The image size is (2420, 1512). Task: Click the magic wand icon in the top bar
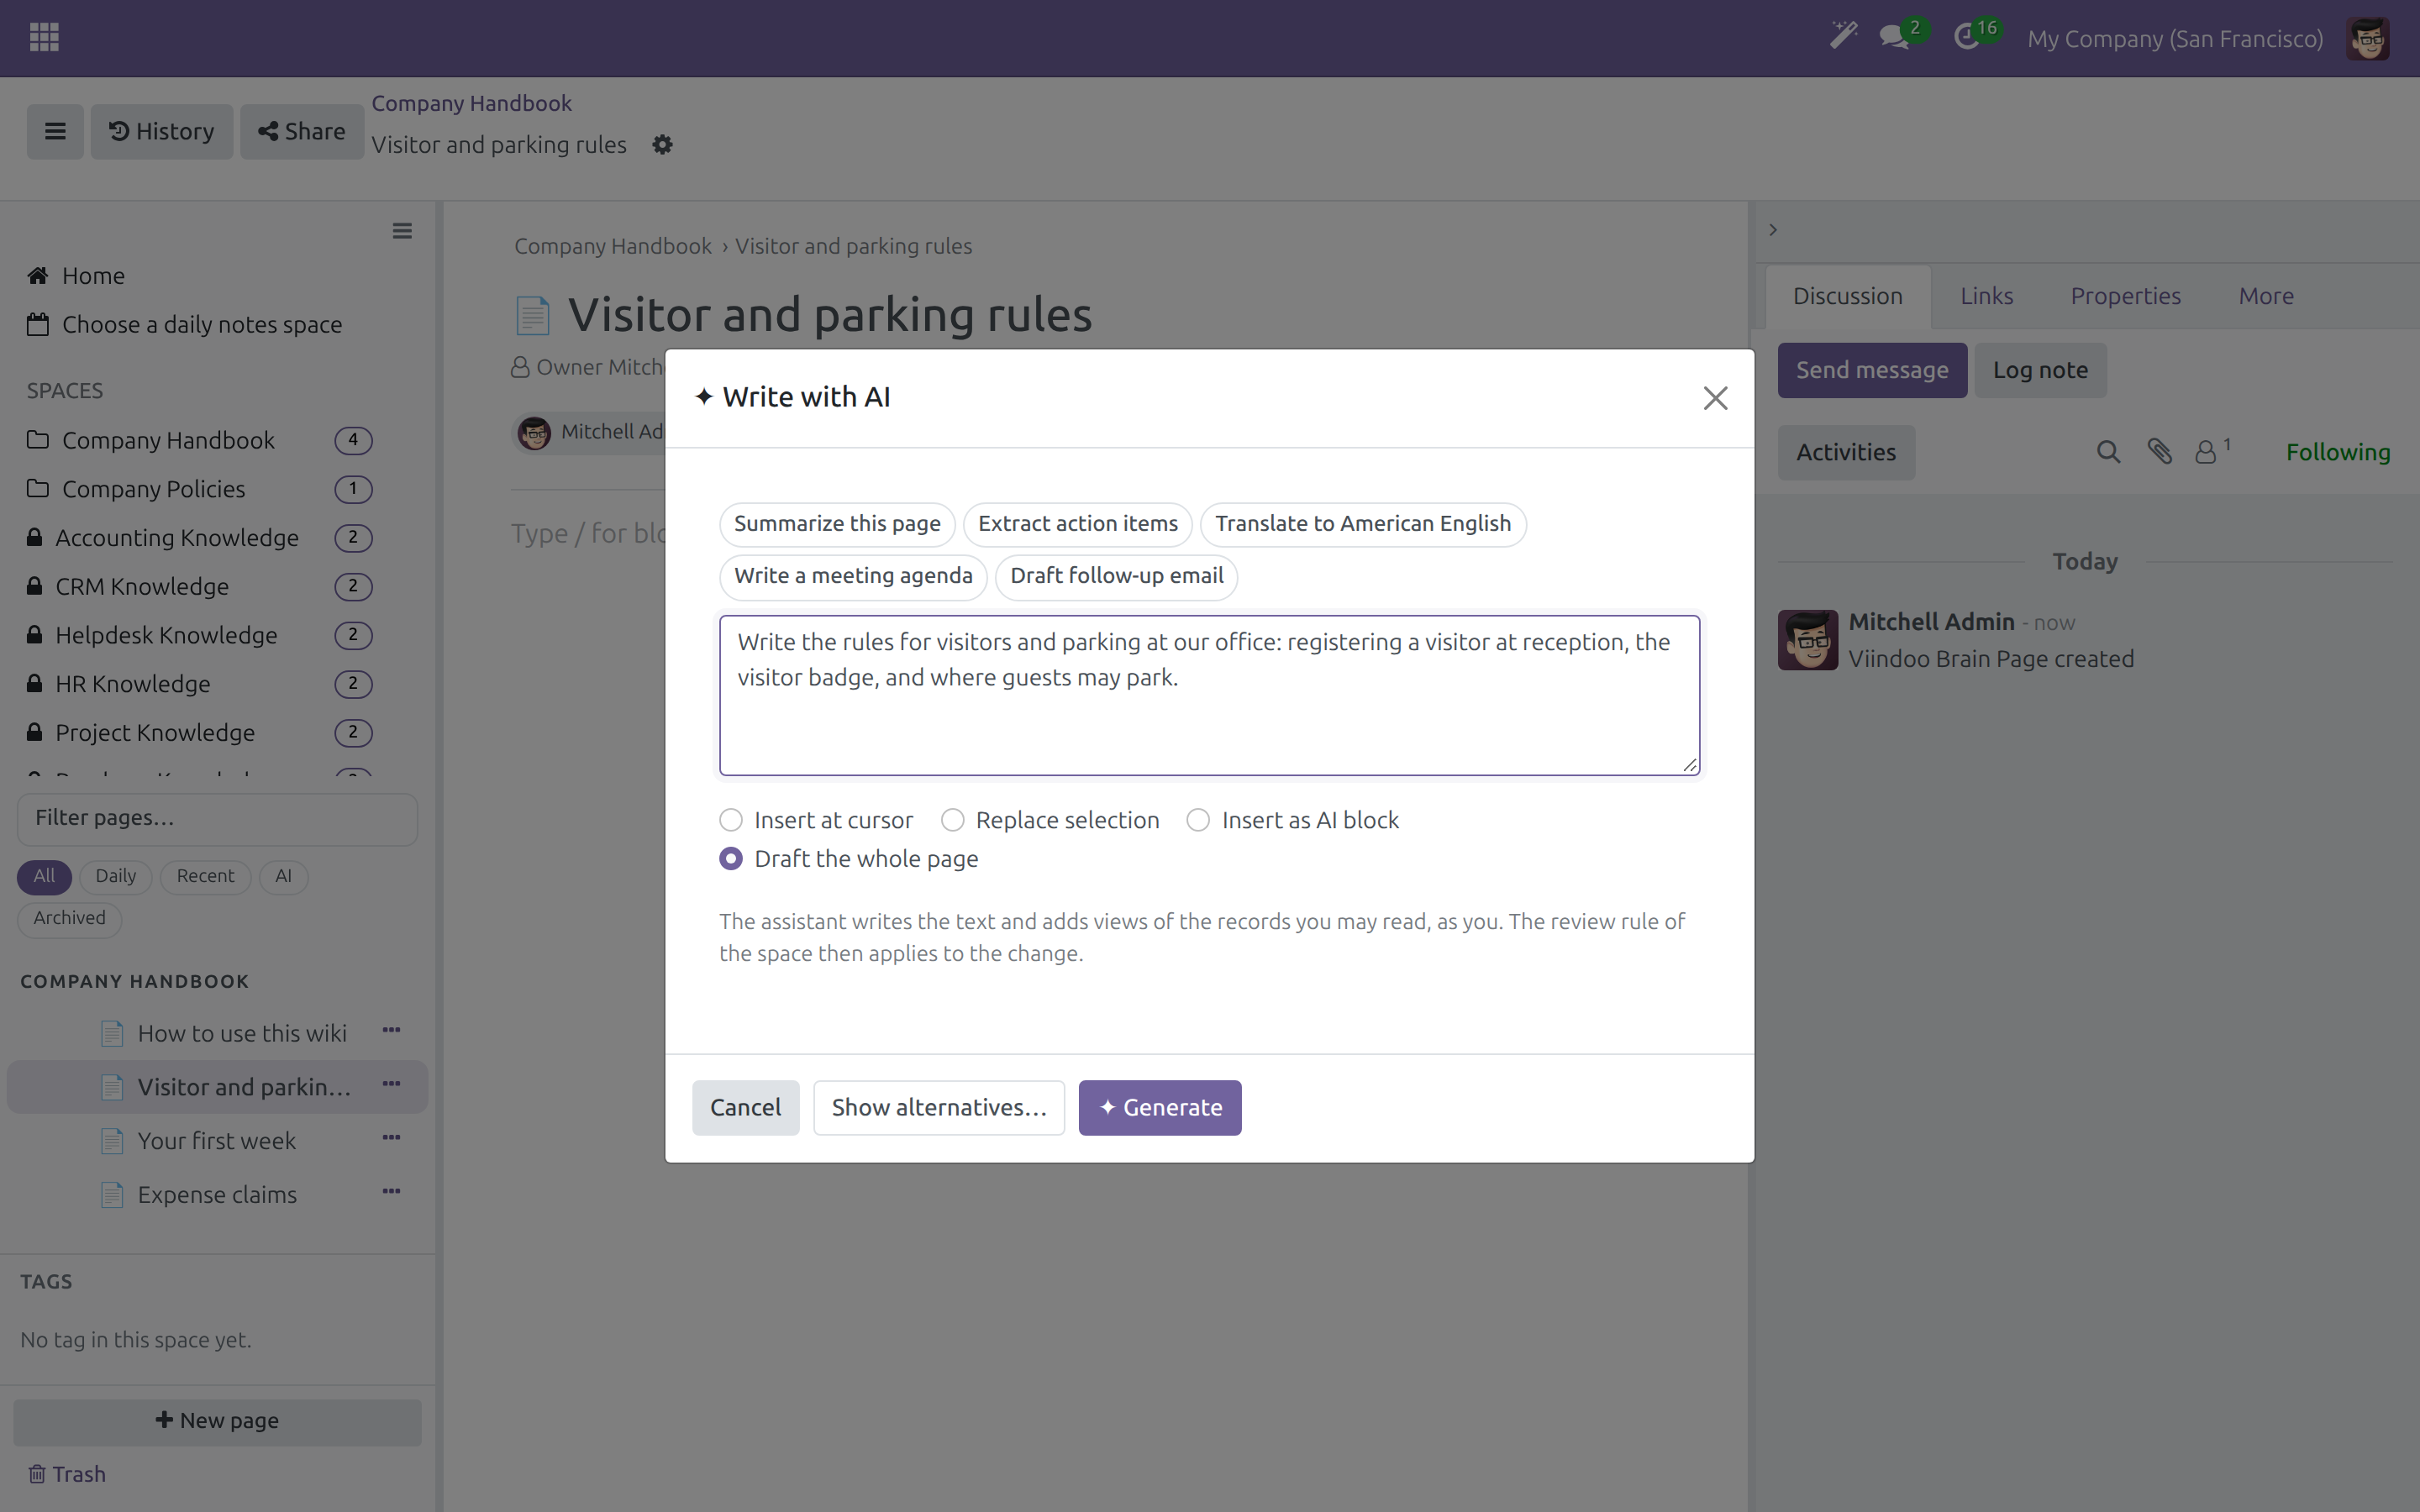tap(1843, 37)
